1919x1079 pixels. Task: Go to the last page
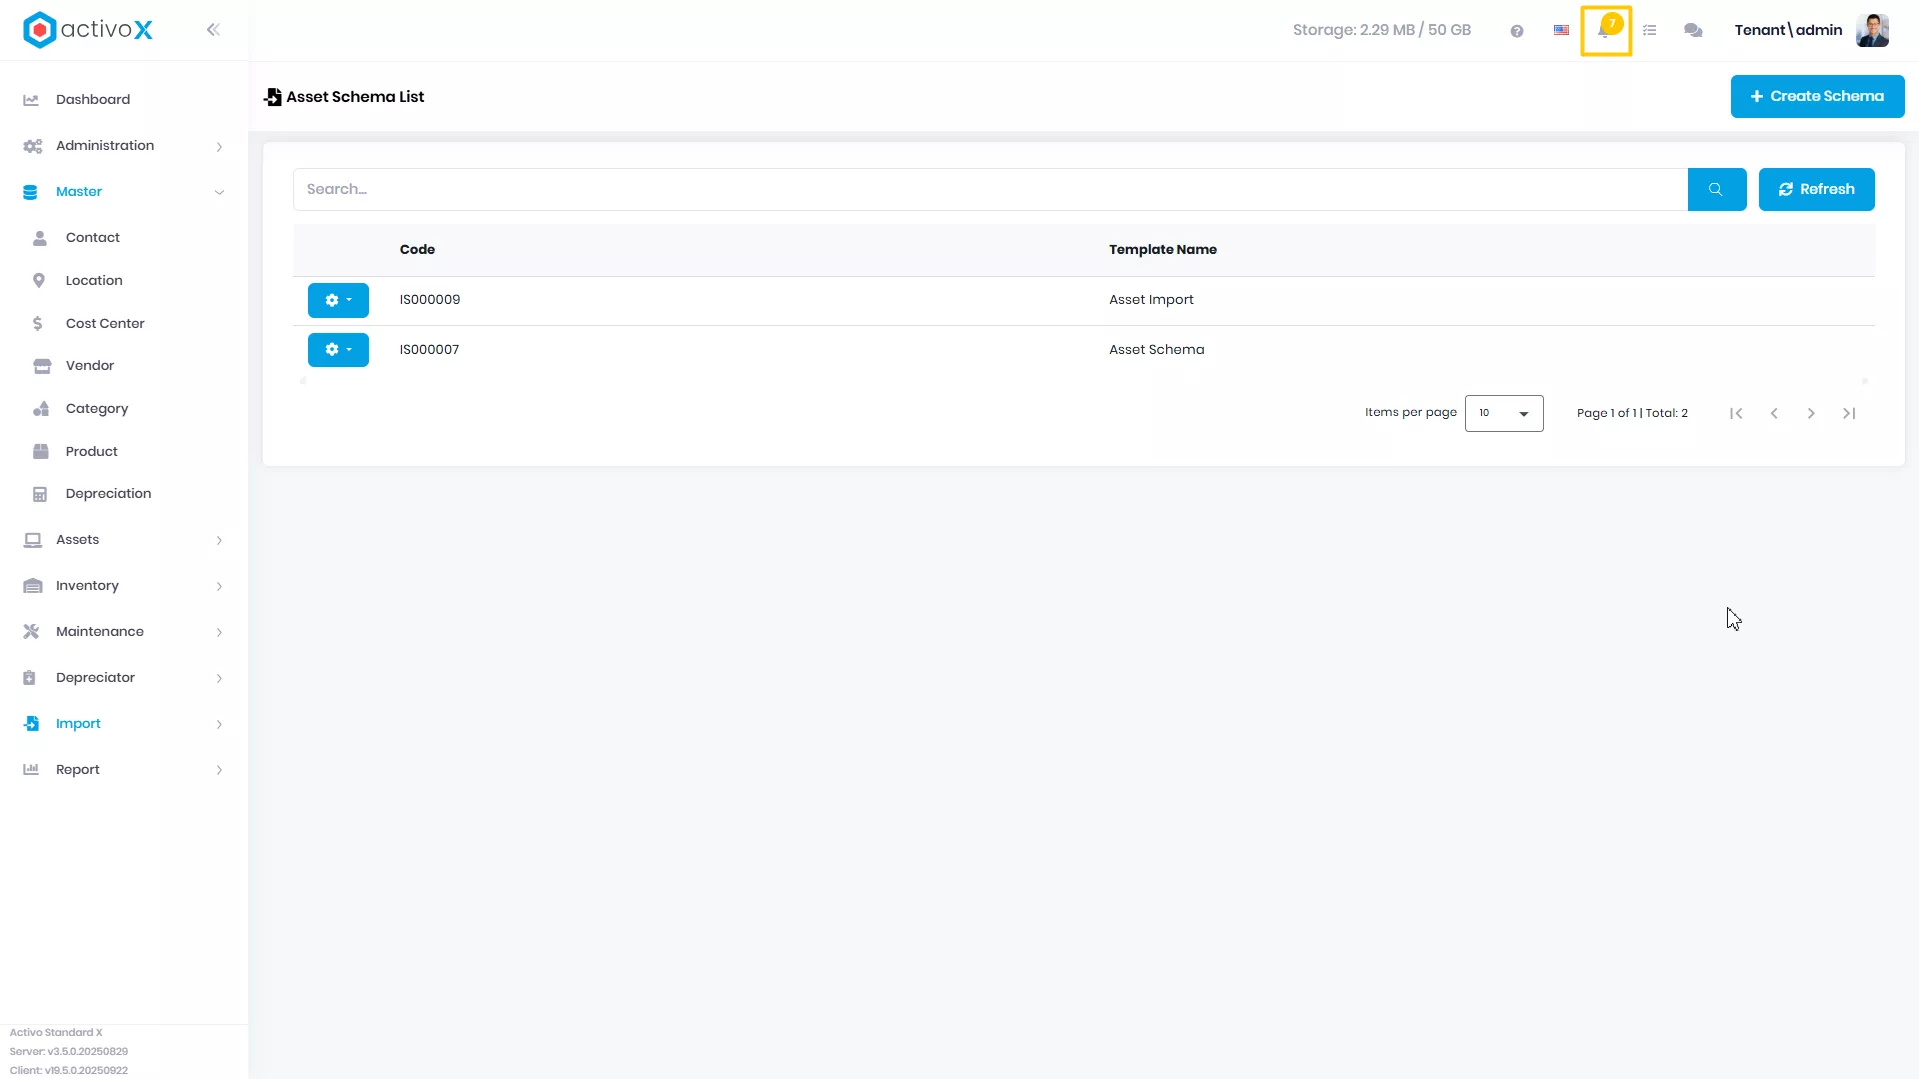pyautogui.click(x=1849, y=413)
